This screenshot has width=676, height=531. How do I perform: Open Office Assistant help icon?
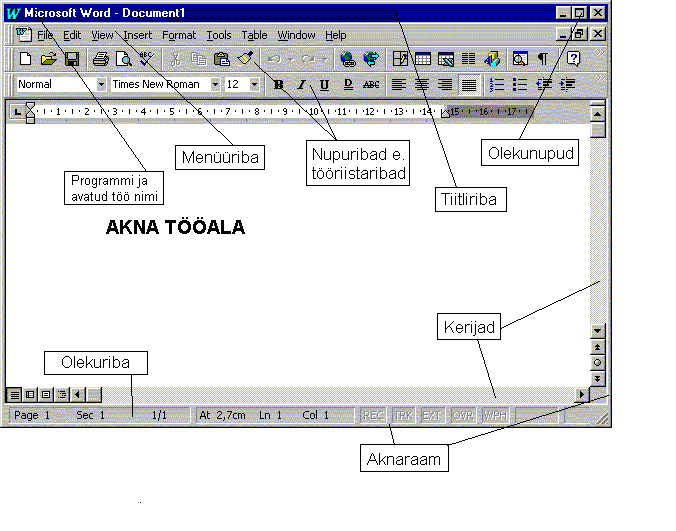[x=573, y=59]
